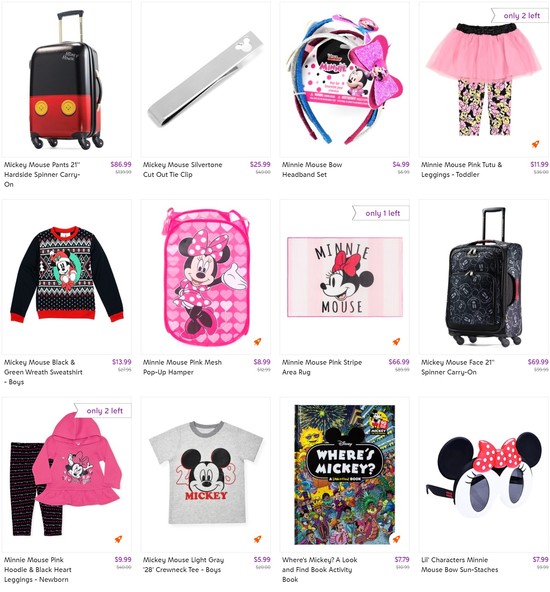Click the 'only 1 left' badge on rug
This screenshot has height=592, width=550.
click(x=381, y=213)
